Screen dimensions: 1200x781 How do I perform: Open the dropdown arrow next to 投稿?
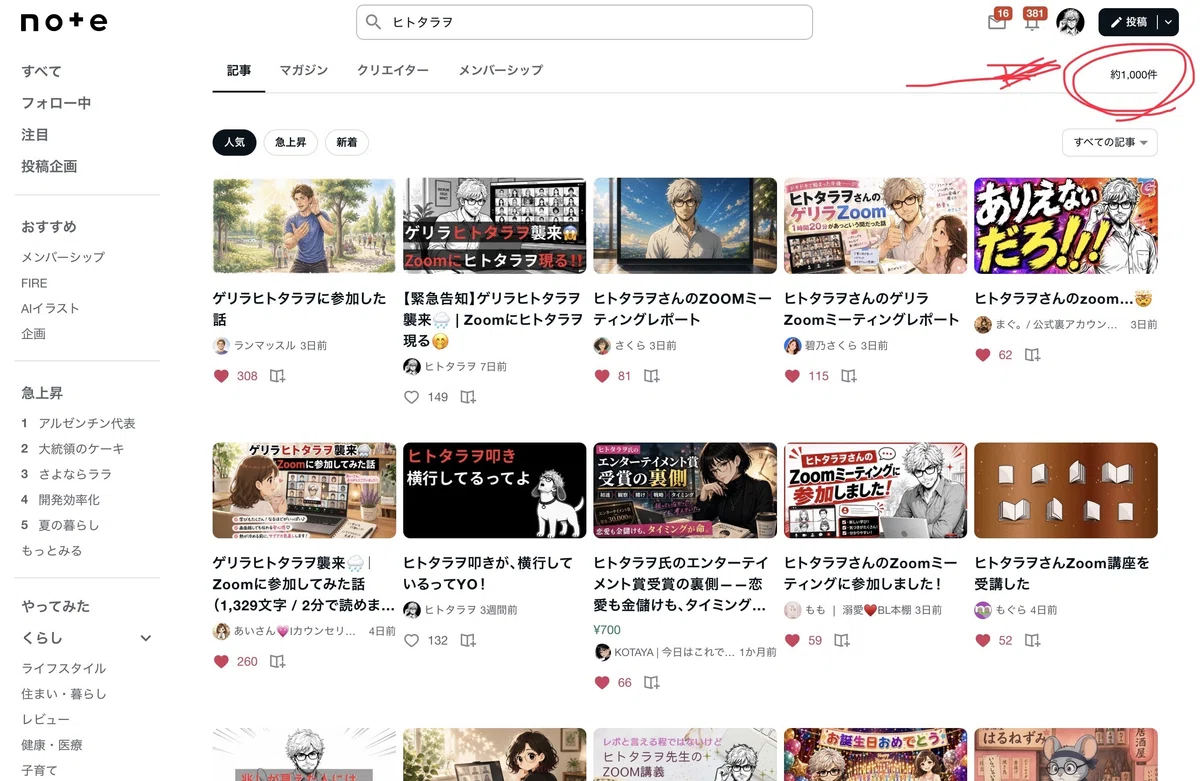coord(1168,22)
